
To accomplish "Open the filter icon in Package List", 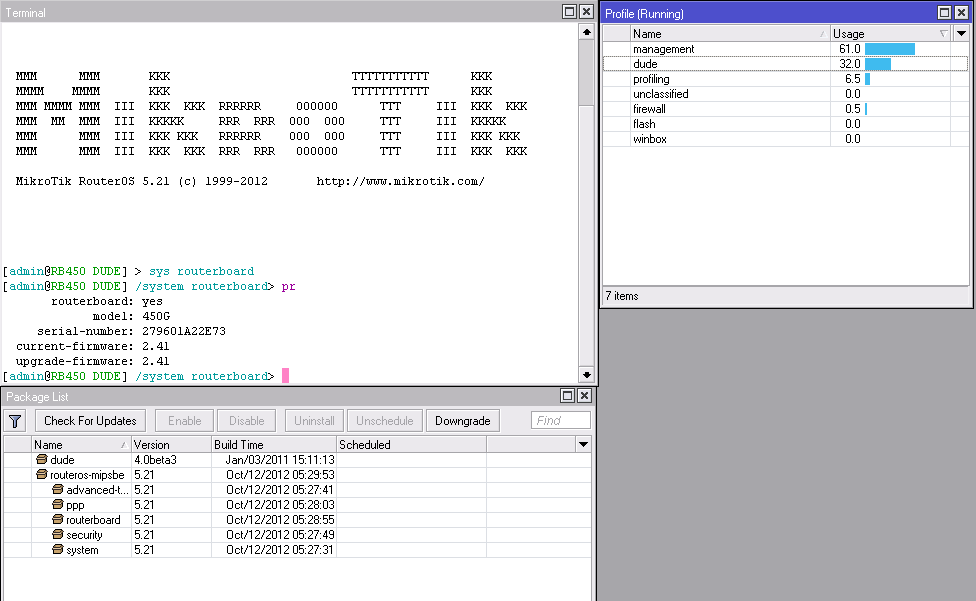I will [x=15, y=421].
